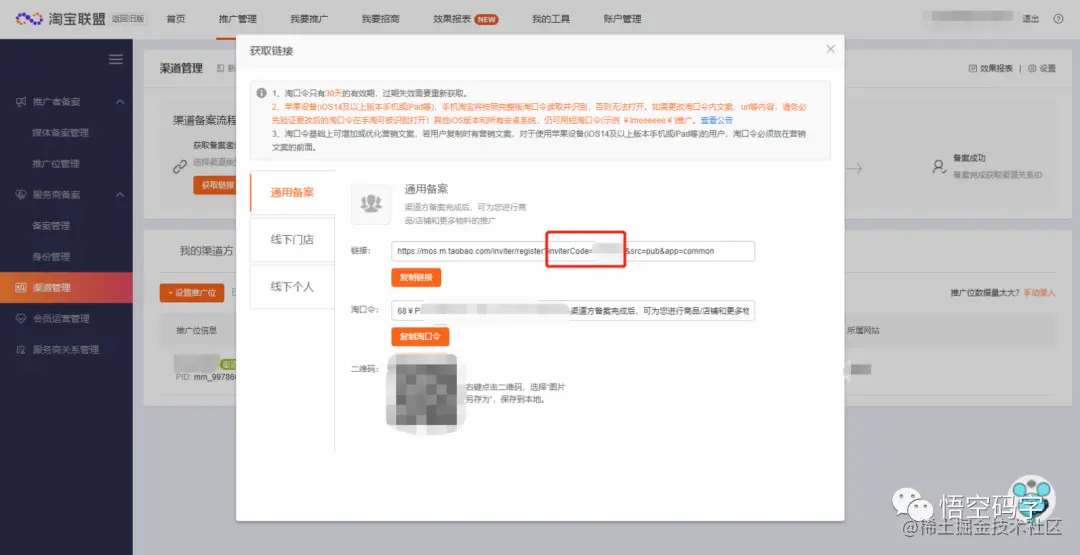Collapse the 服务商备案 sidebar section
Screen dimensions: 1080x555
120,195
